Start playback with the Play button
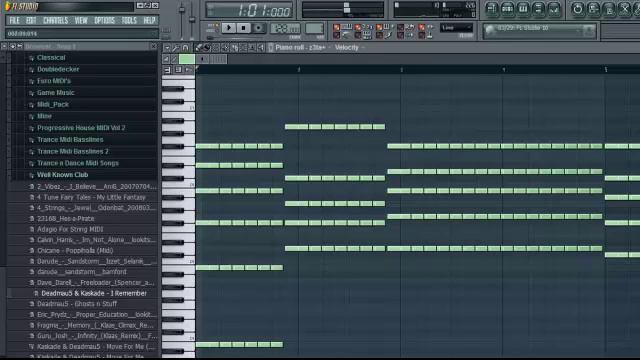640x360 pixels. [x=229, y=28]
